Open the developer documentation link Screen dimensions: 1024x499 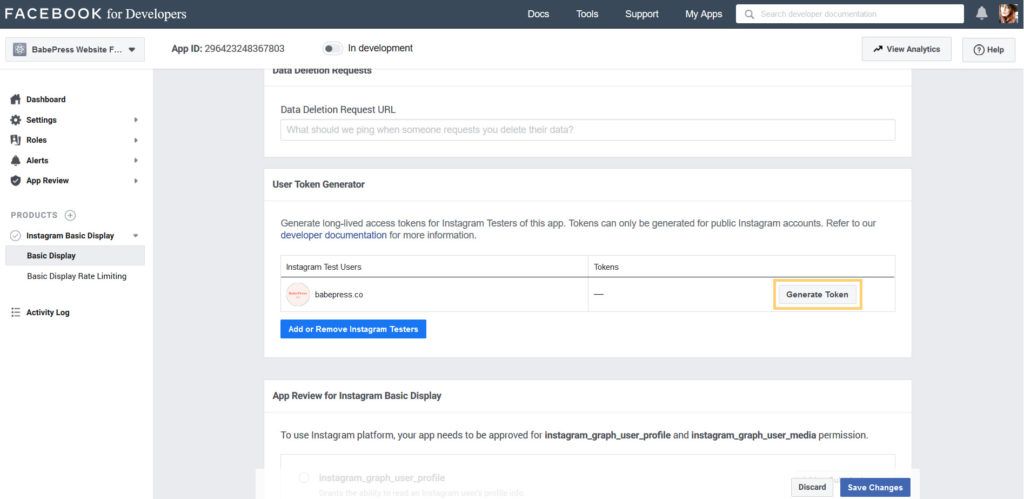click(x=333, y=236)
